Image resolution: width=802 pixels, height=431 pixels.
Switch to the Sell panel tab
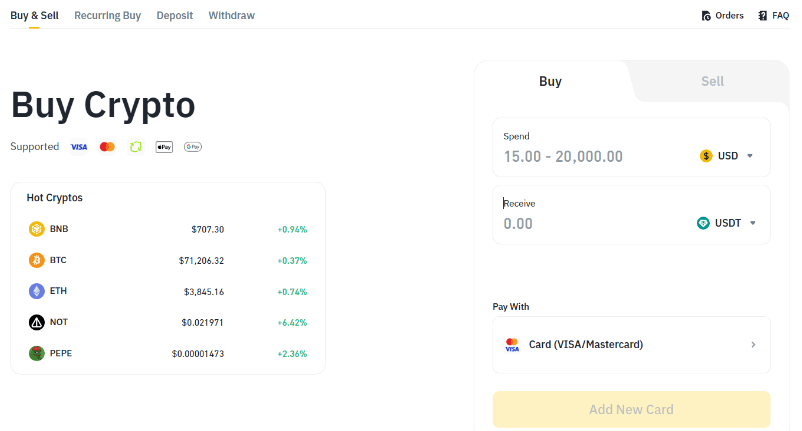click(712, 81)
